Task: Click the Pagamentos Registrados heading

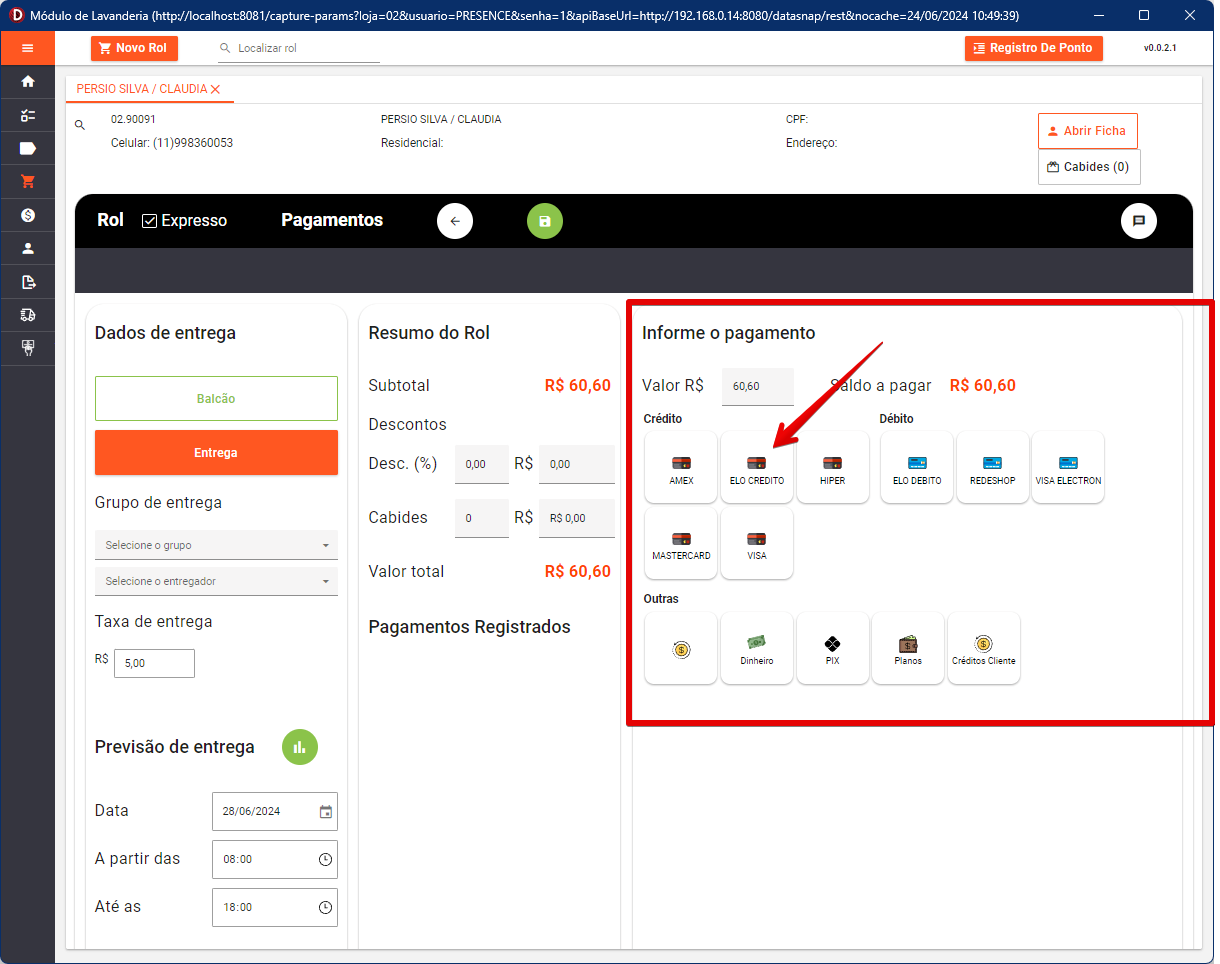Action: [x=469, y=627]
